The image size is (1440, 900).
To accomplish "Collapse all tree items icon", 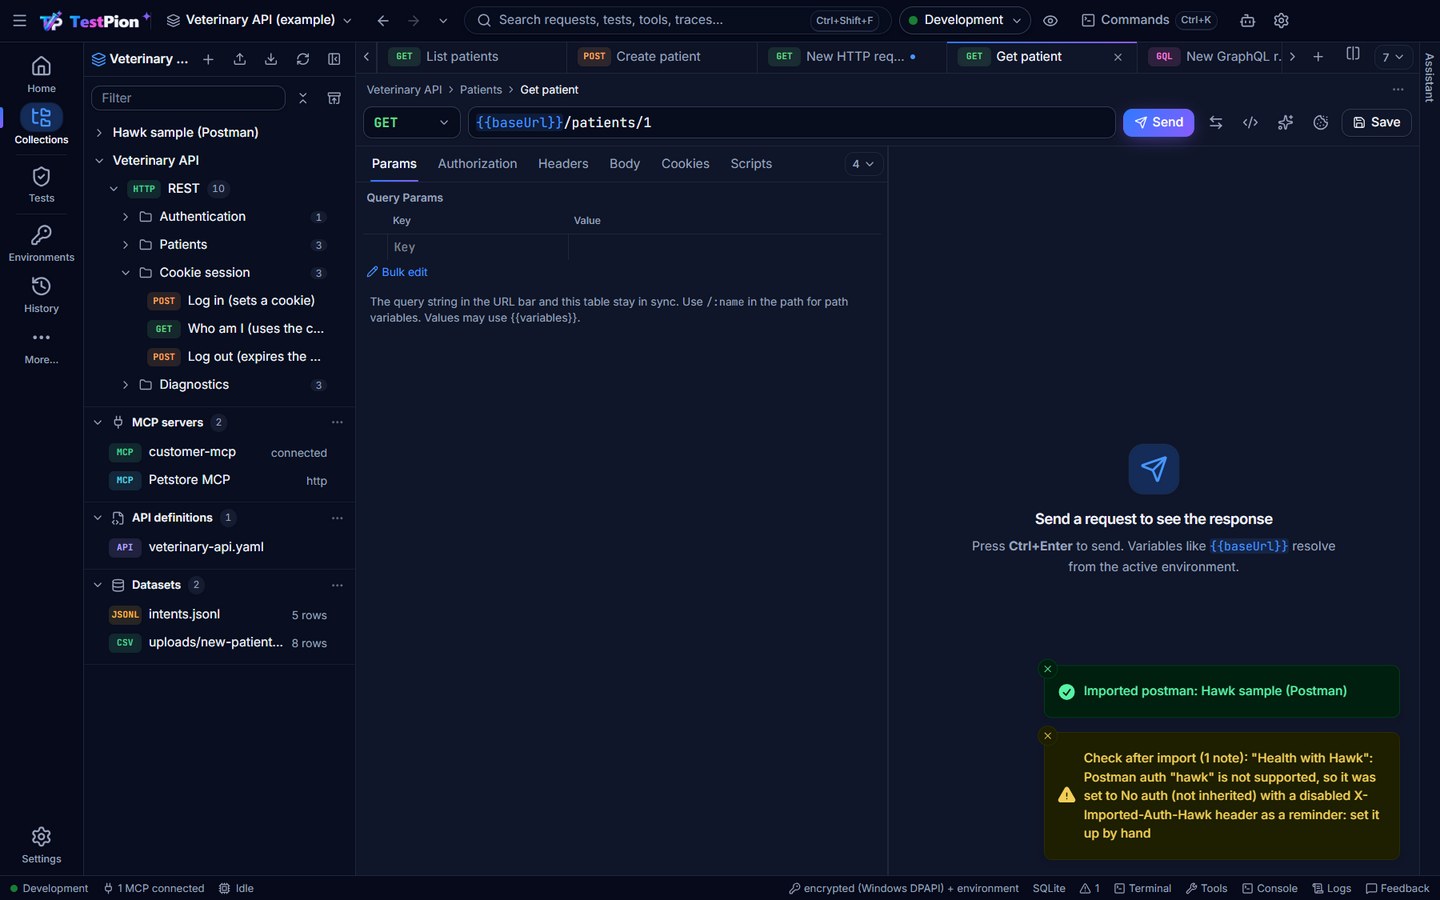I will coord(303,98).
